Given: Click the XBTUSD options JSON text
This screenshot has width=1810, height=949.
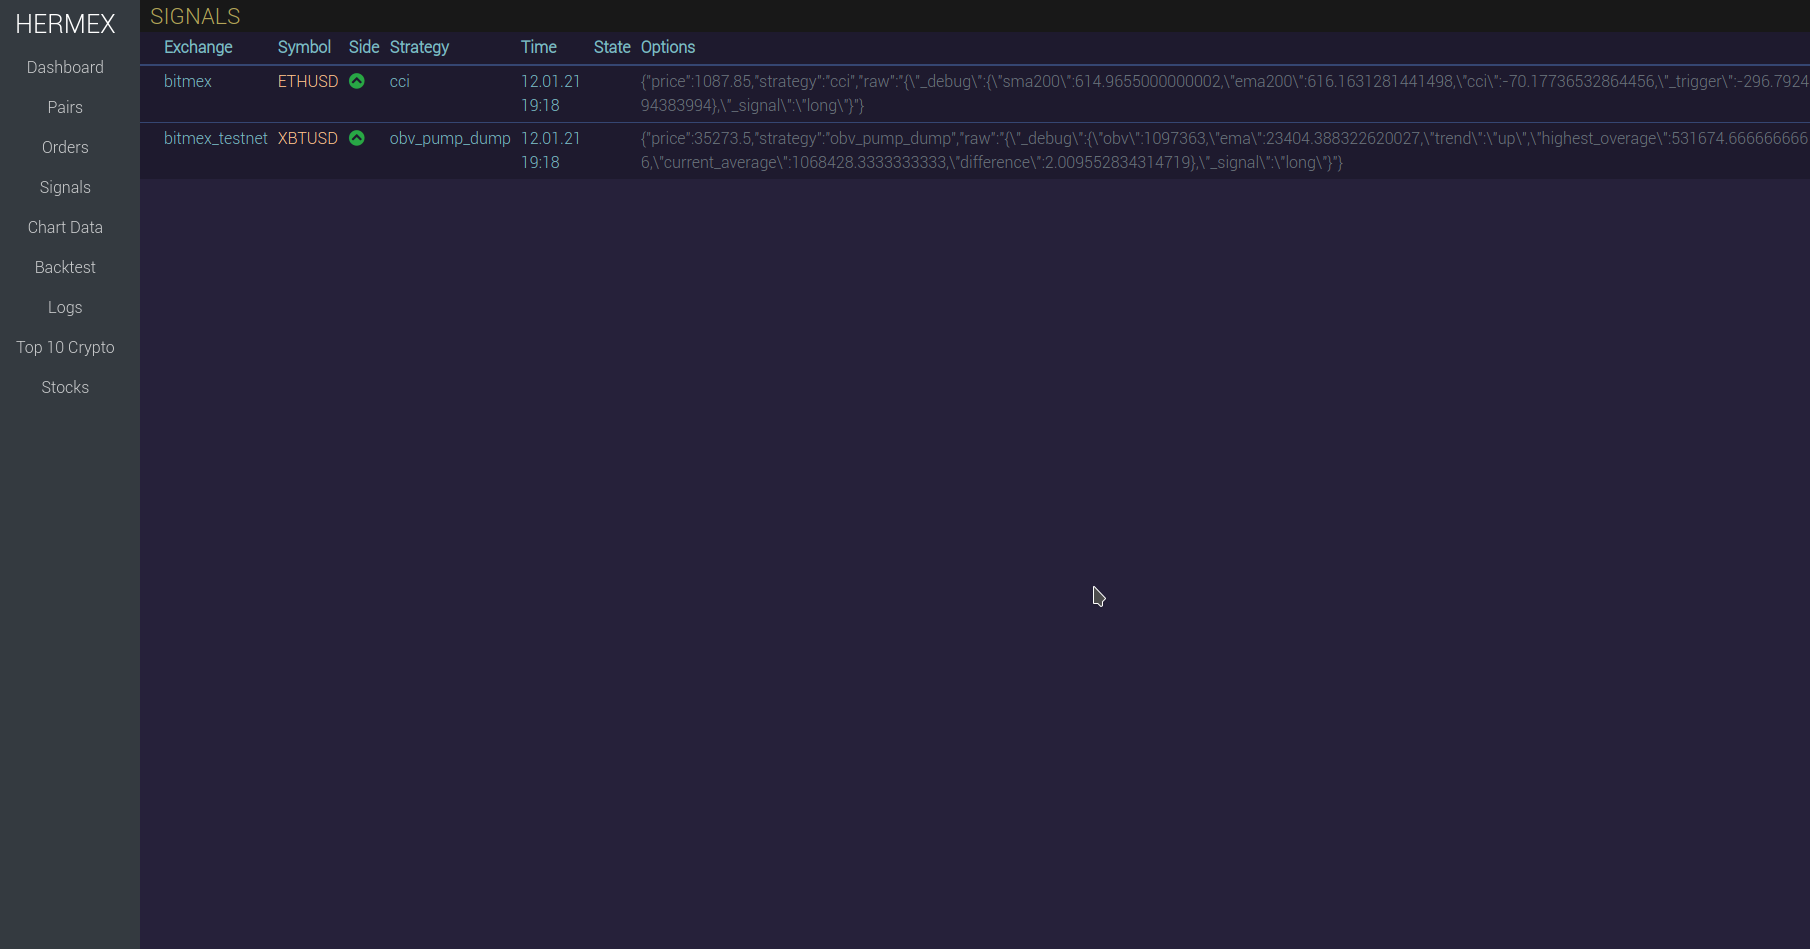Looking at the screenshot, I should [x=1224, y=150].
